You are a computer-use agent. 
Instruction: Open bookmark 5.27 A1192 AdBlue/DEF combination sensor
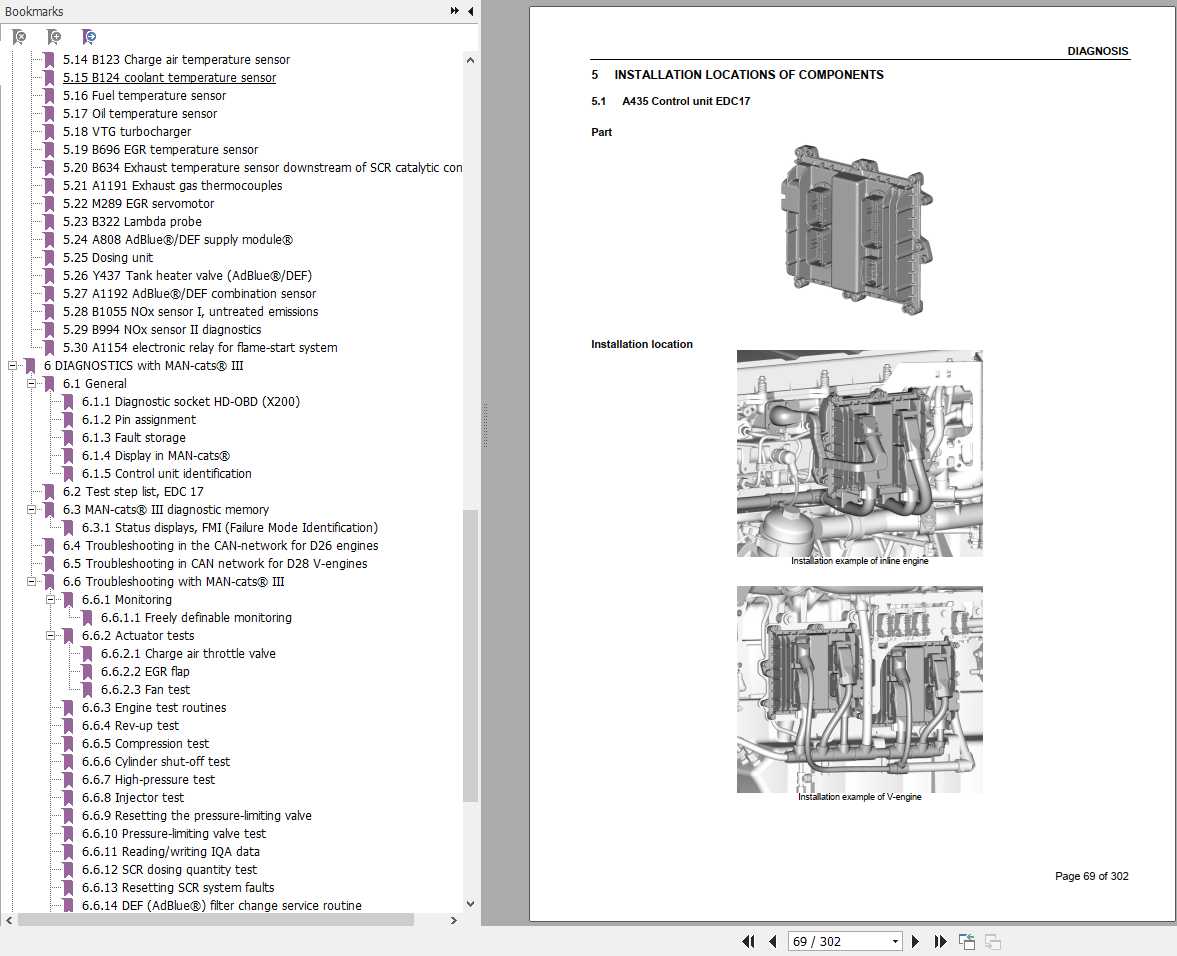tap(190, 293)
